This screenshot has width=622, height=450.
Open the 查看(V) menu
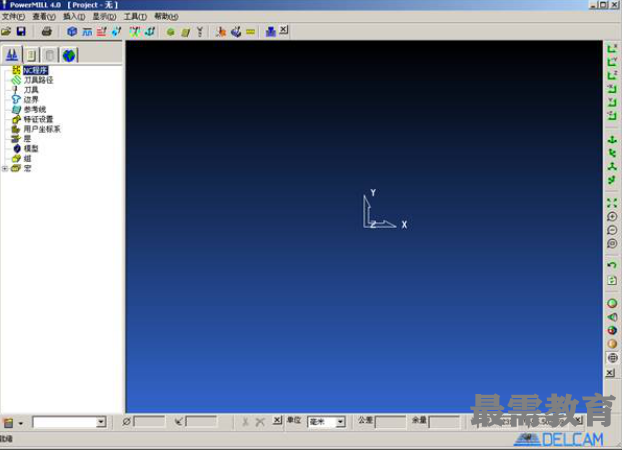click(x=44, y=17)
